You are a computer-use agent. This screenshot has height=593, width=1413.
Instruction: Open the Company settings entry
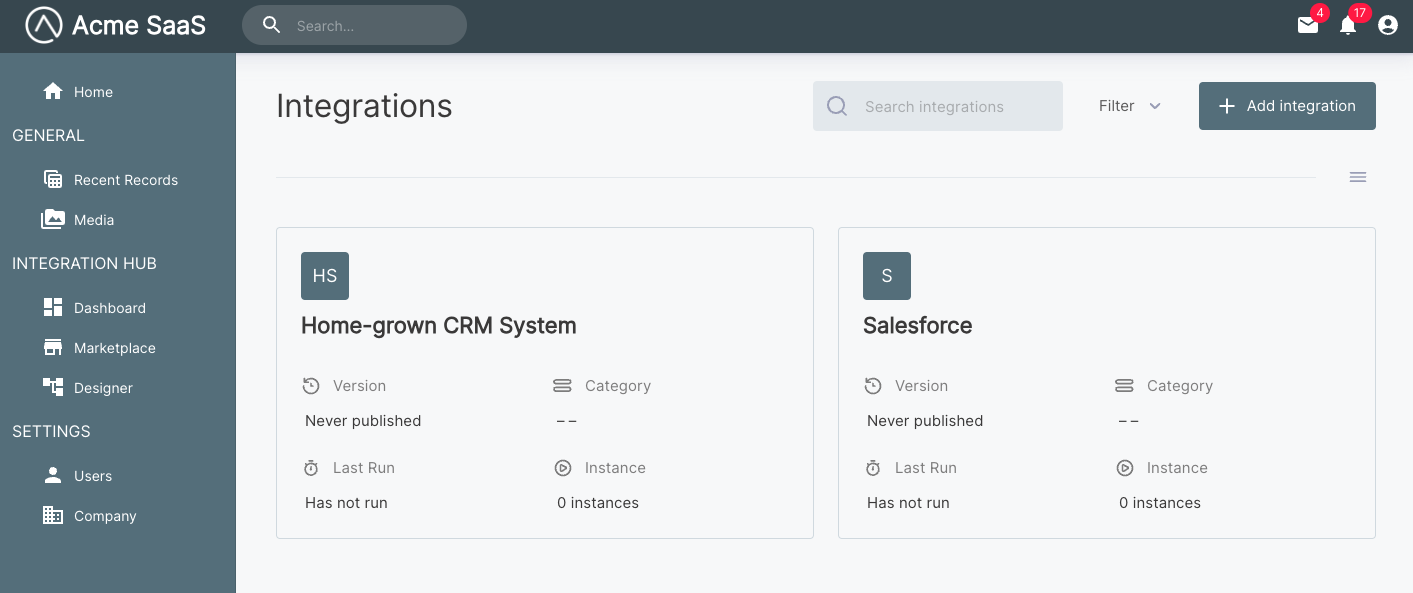104,515
